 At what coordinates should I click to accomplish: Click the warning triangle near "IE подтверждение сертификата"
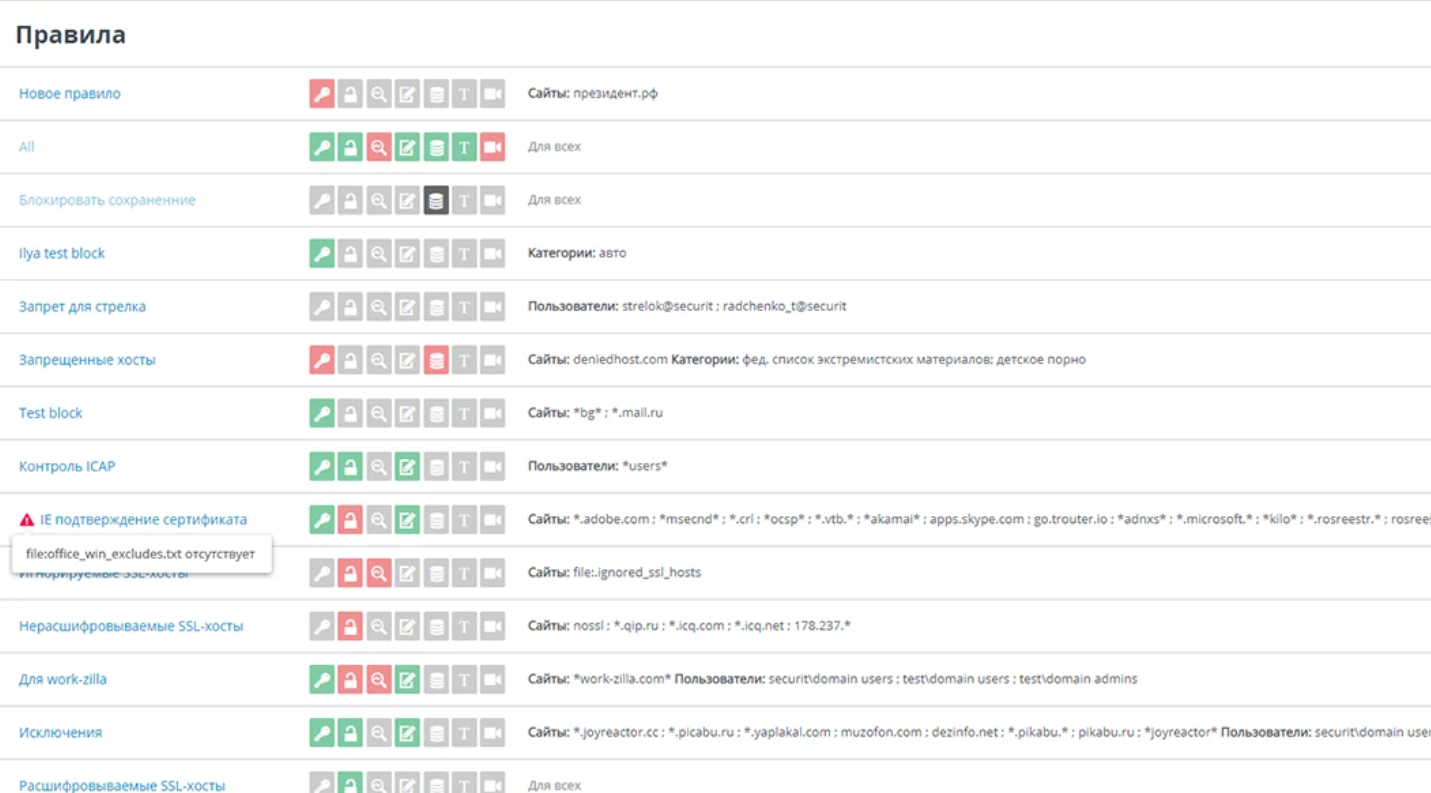[24, 518]
